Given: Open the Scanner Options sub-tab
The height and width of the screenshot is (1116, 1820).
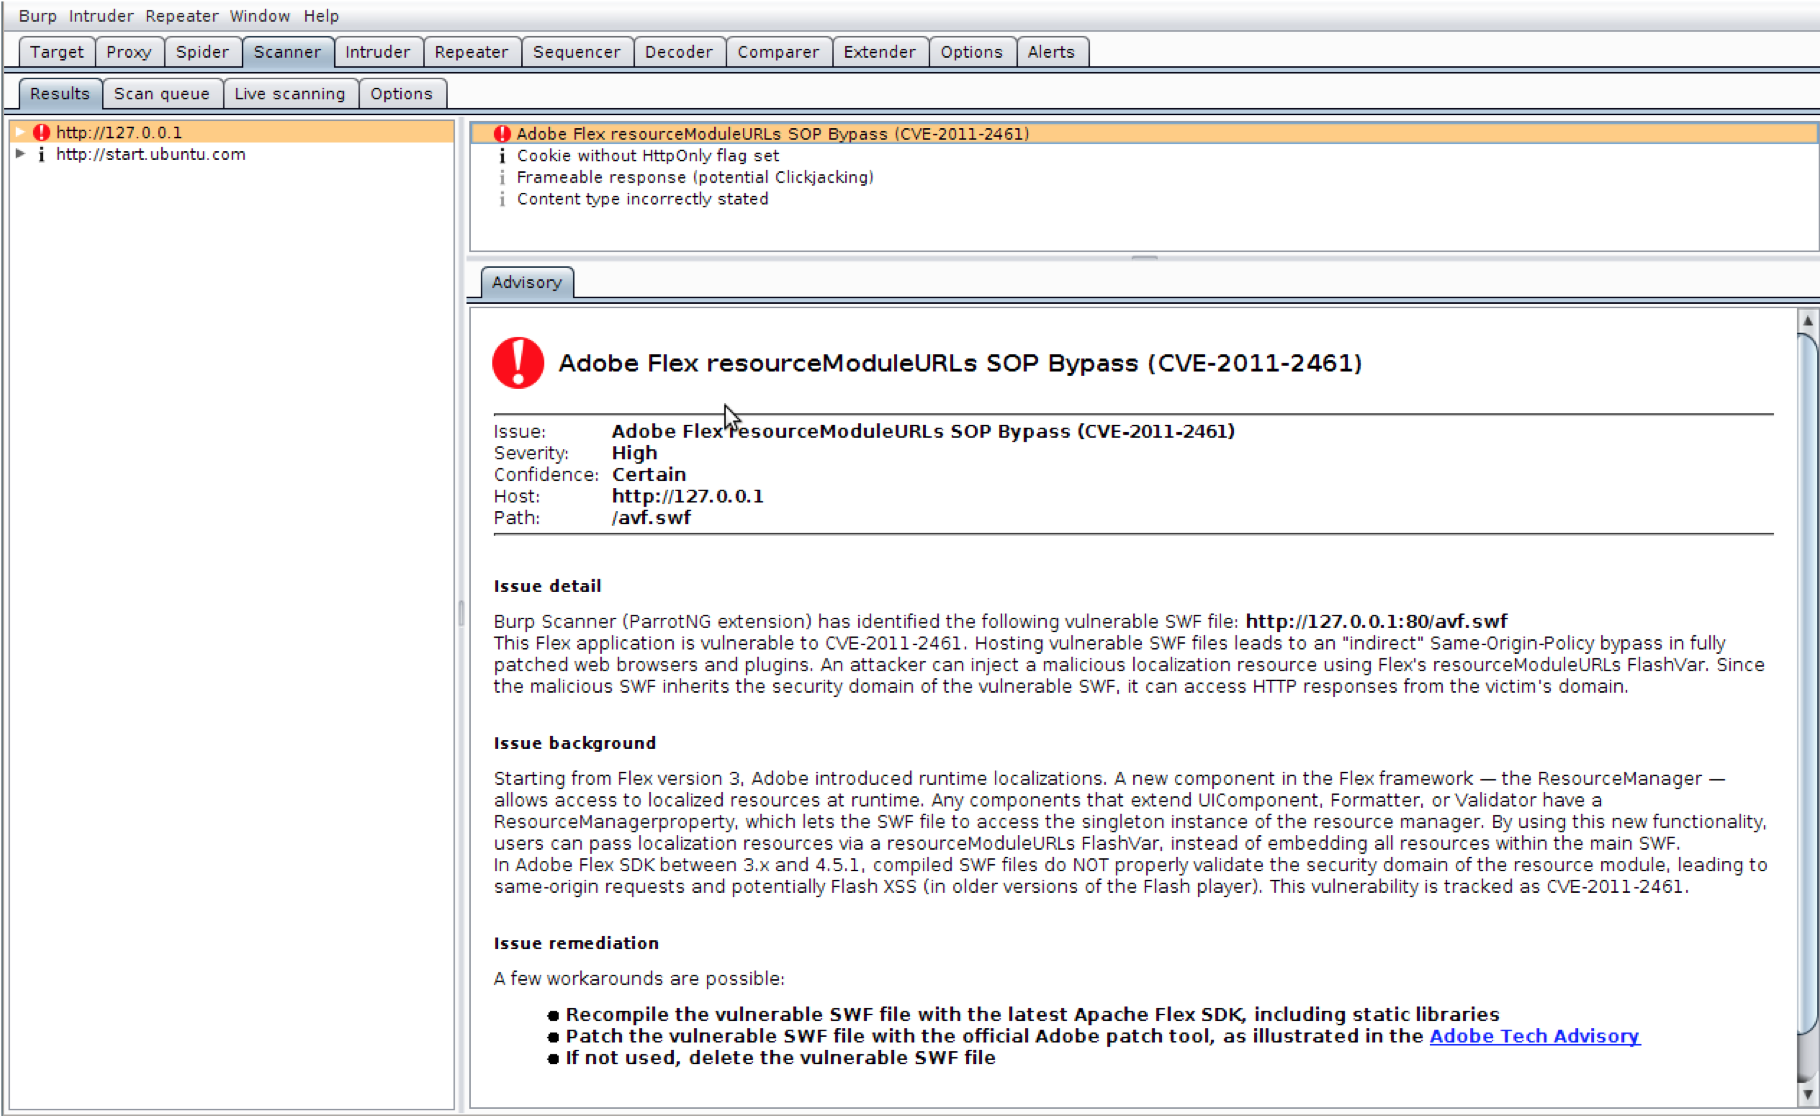Looking at the screenshot, I should click(x=402, y=94).
